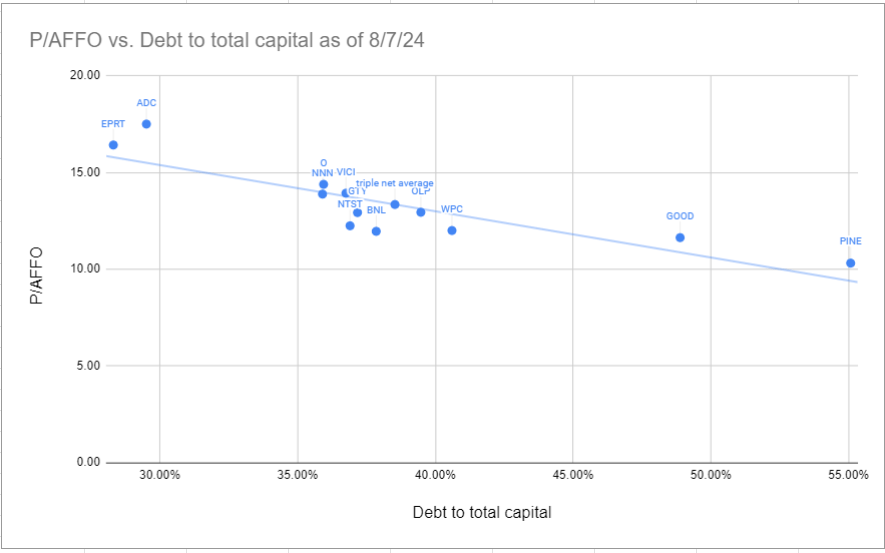The width and height of the screenshot is (885, 553).
Task: Select the ADC data point
Action: [x=146, y=124]
